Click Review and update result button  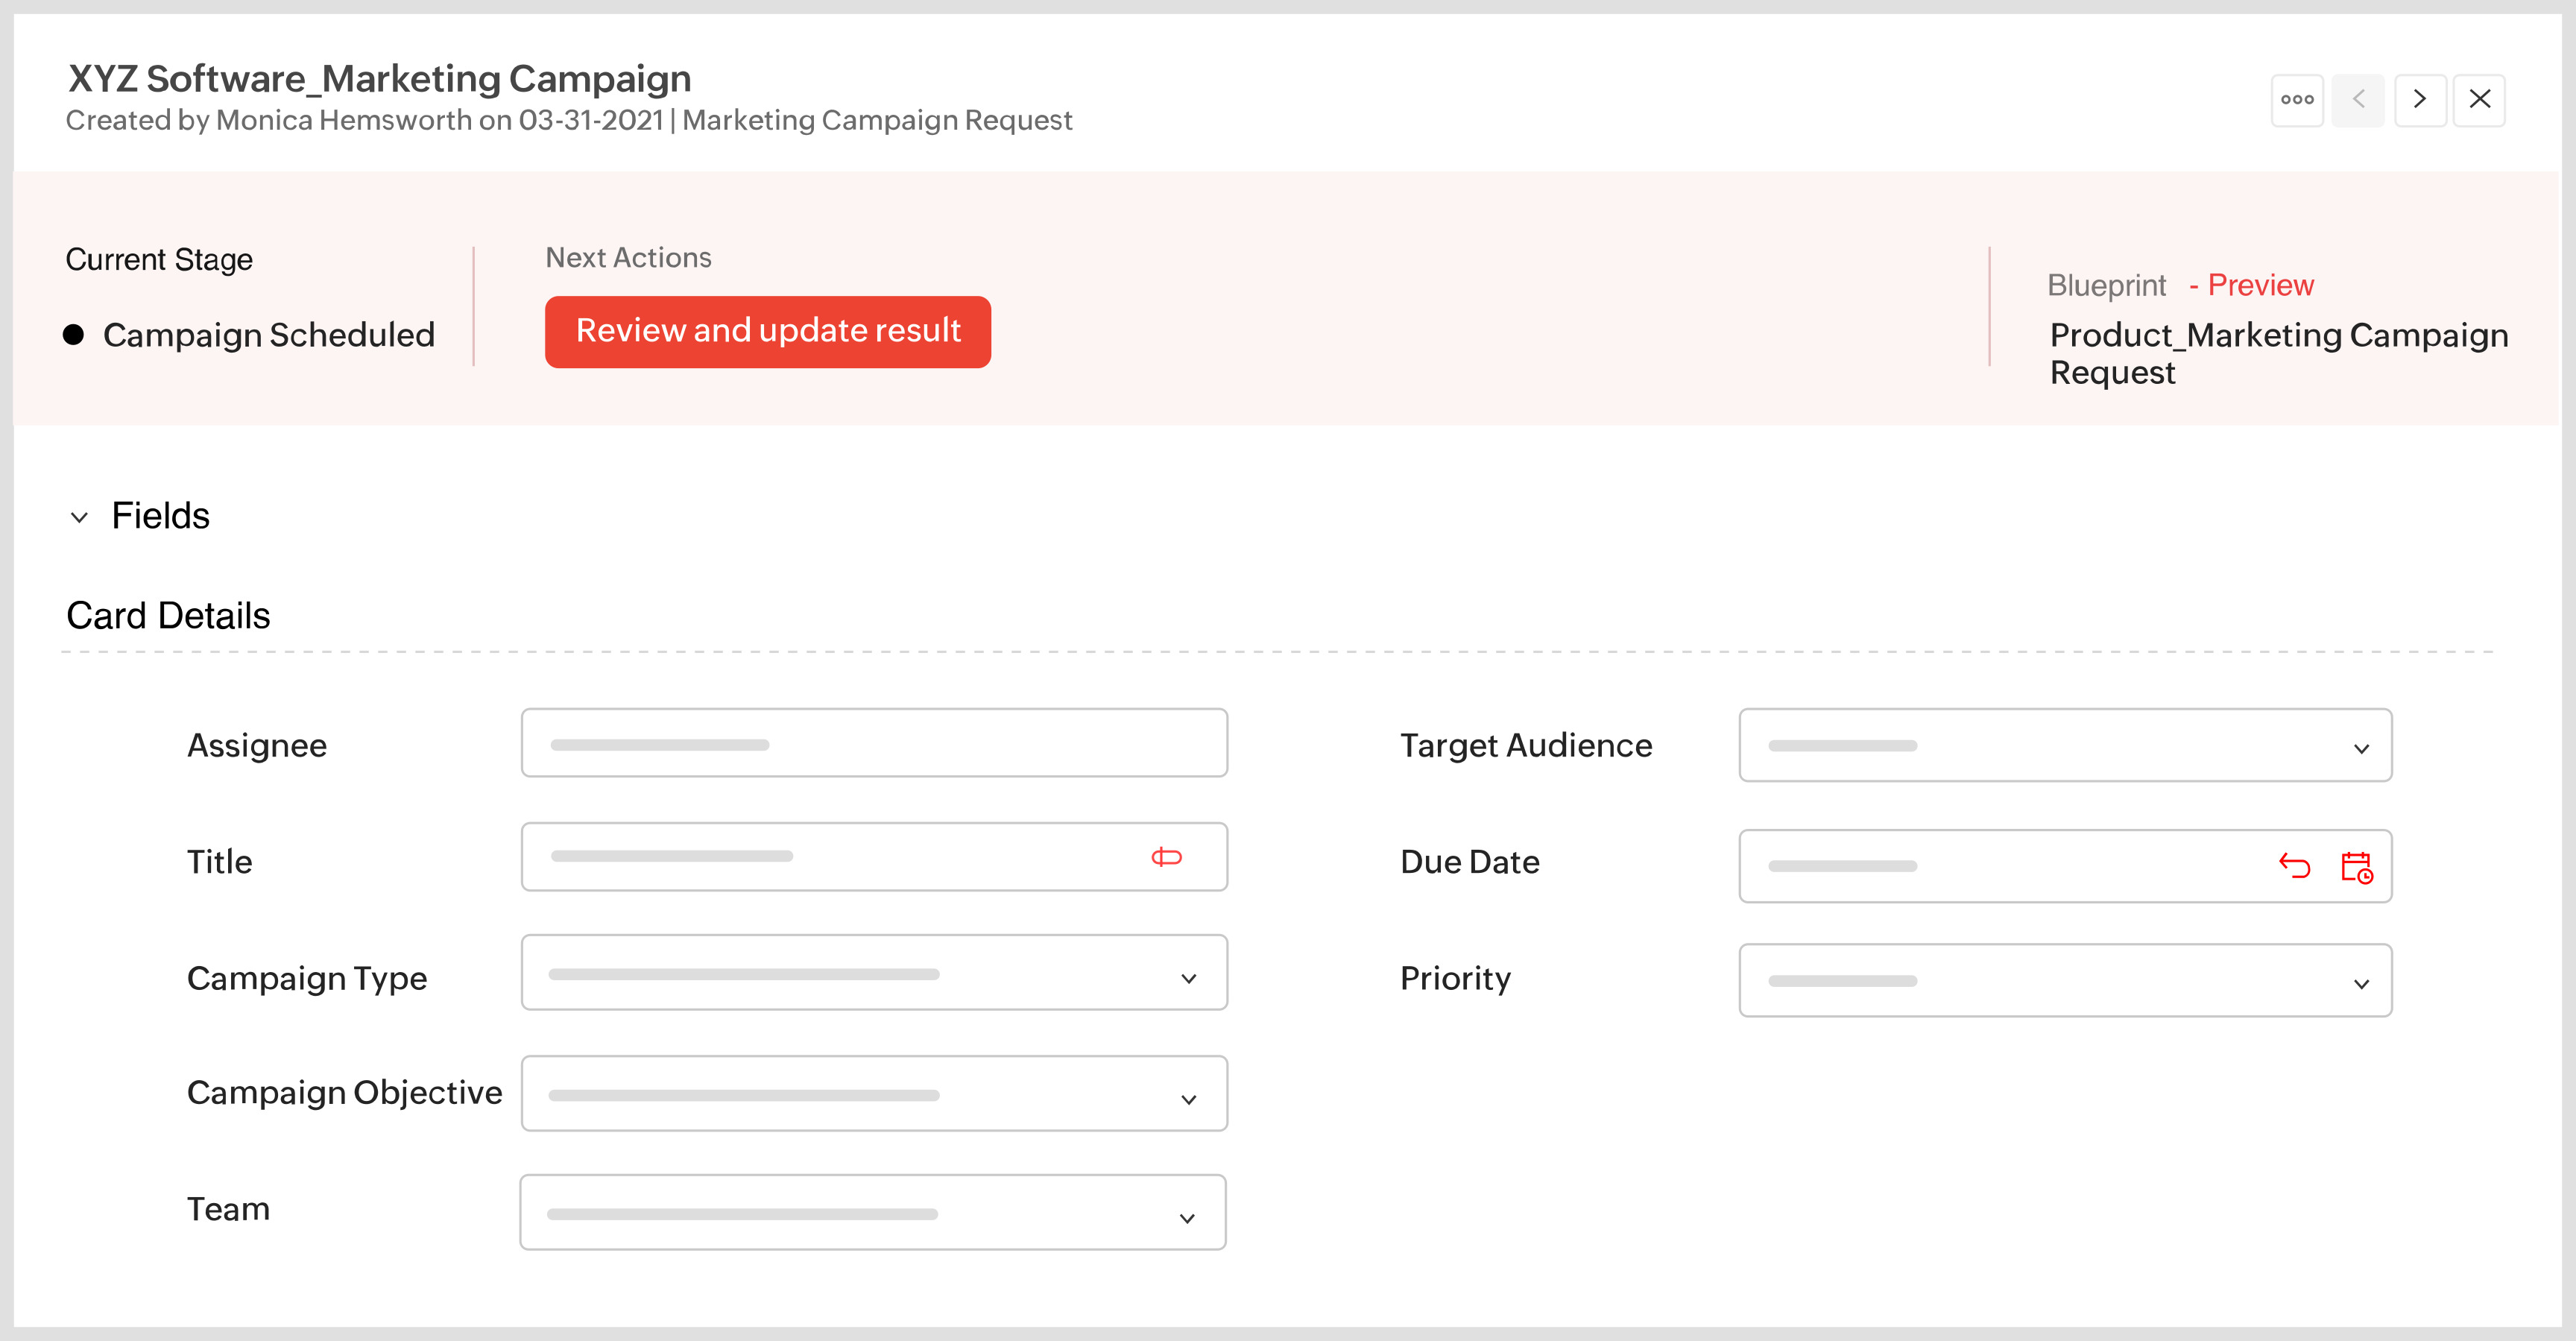768,332
